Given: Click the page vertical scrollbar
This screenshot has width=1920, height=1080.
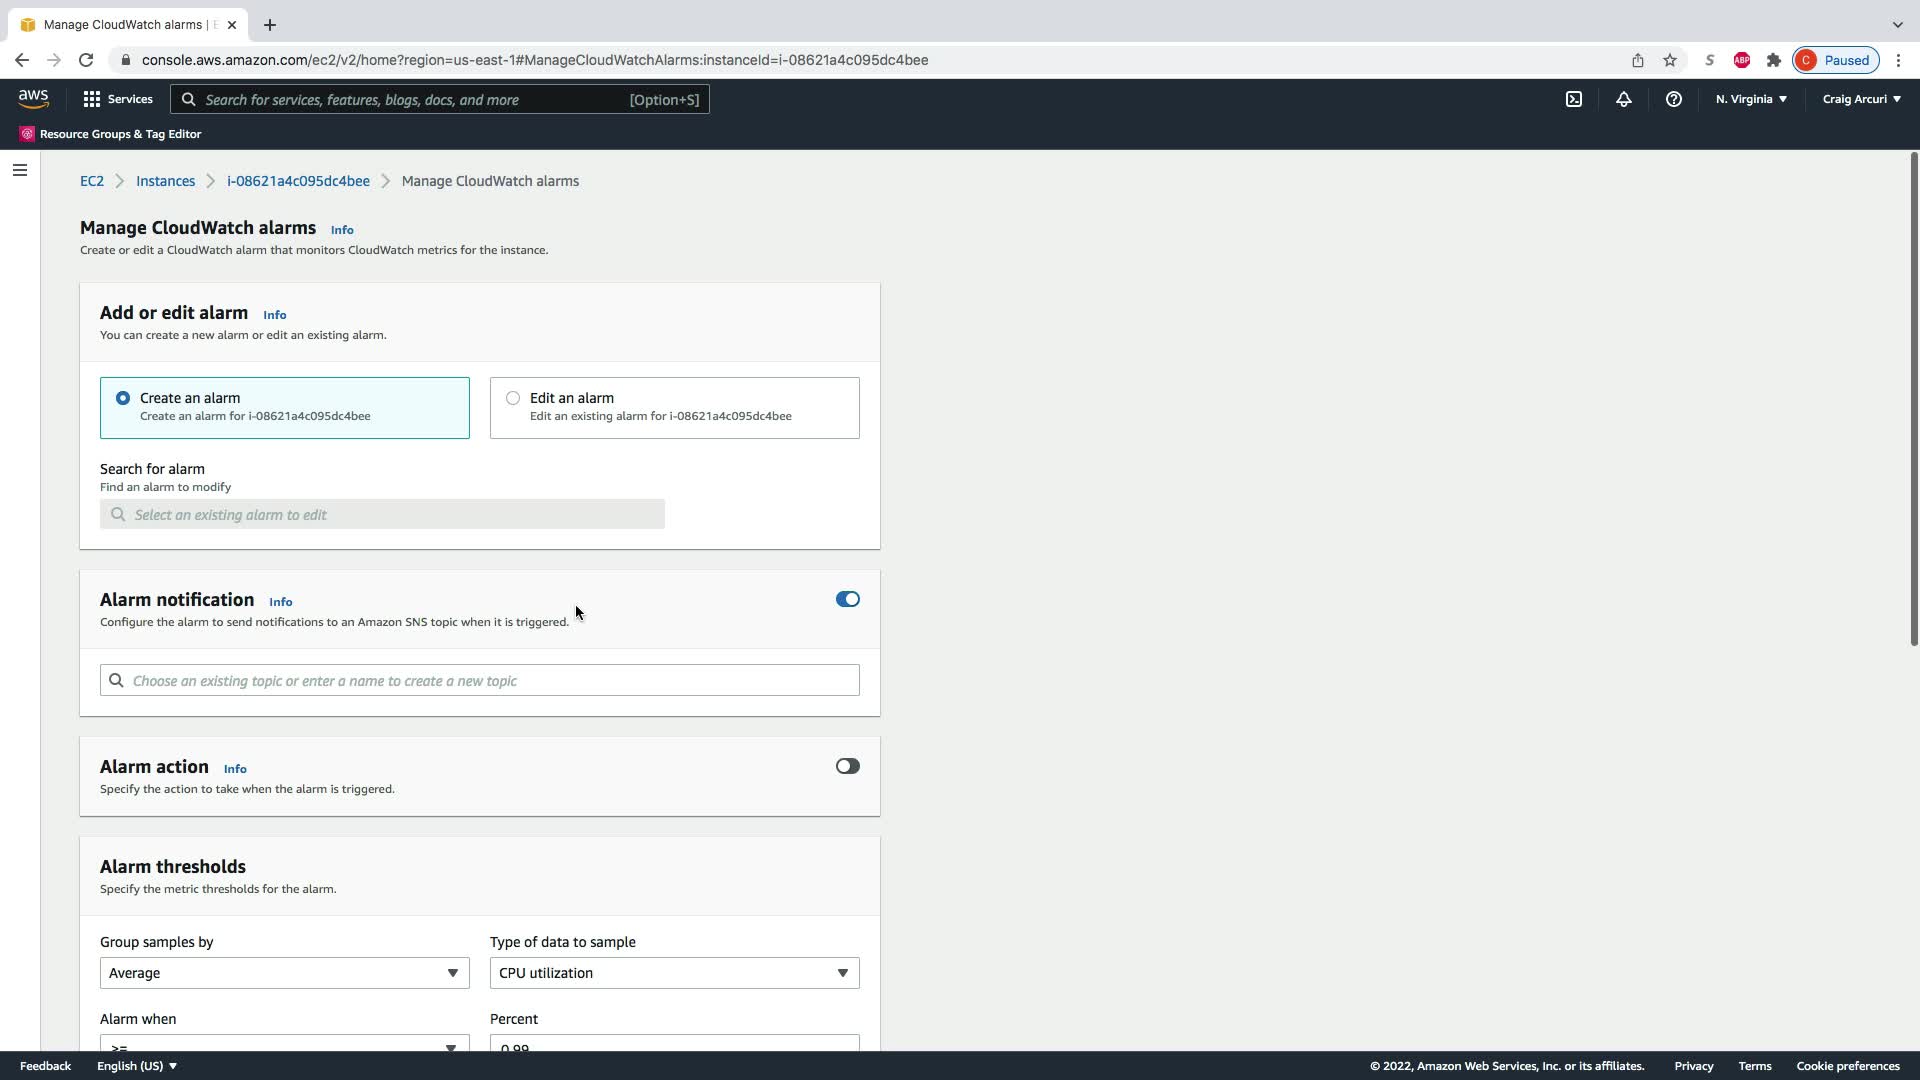Looking at the screenshot, I should 1913,400.
